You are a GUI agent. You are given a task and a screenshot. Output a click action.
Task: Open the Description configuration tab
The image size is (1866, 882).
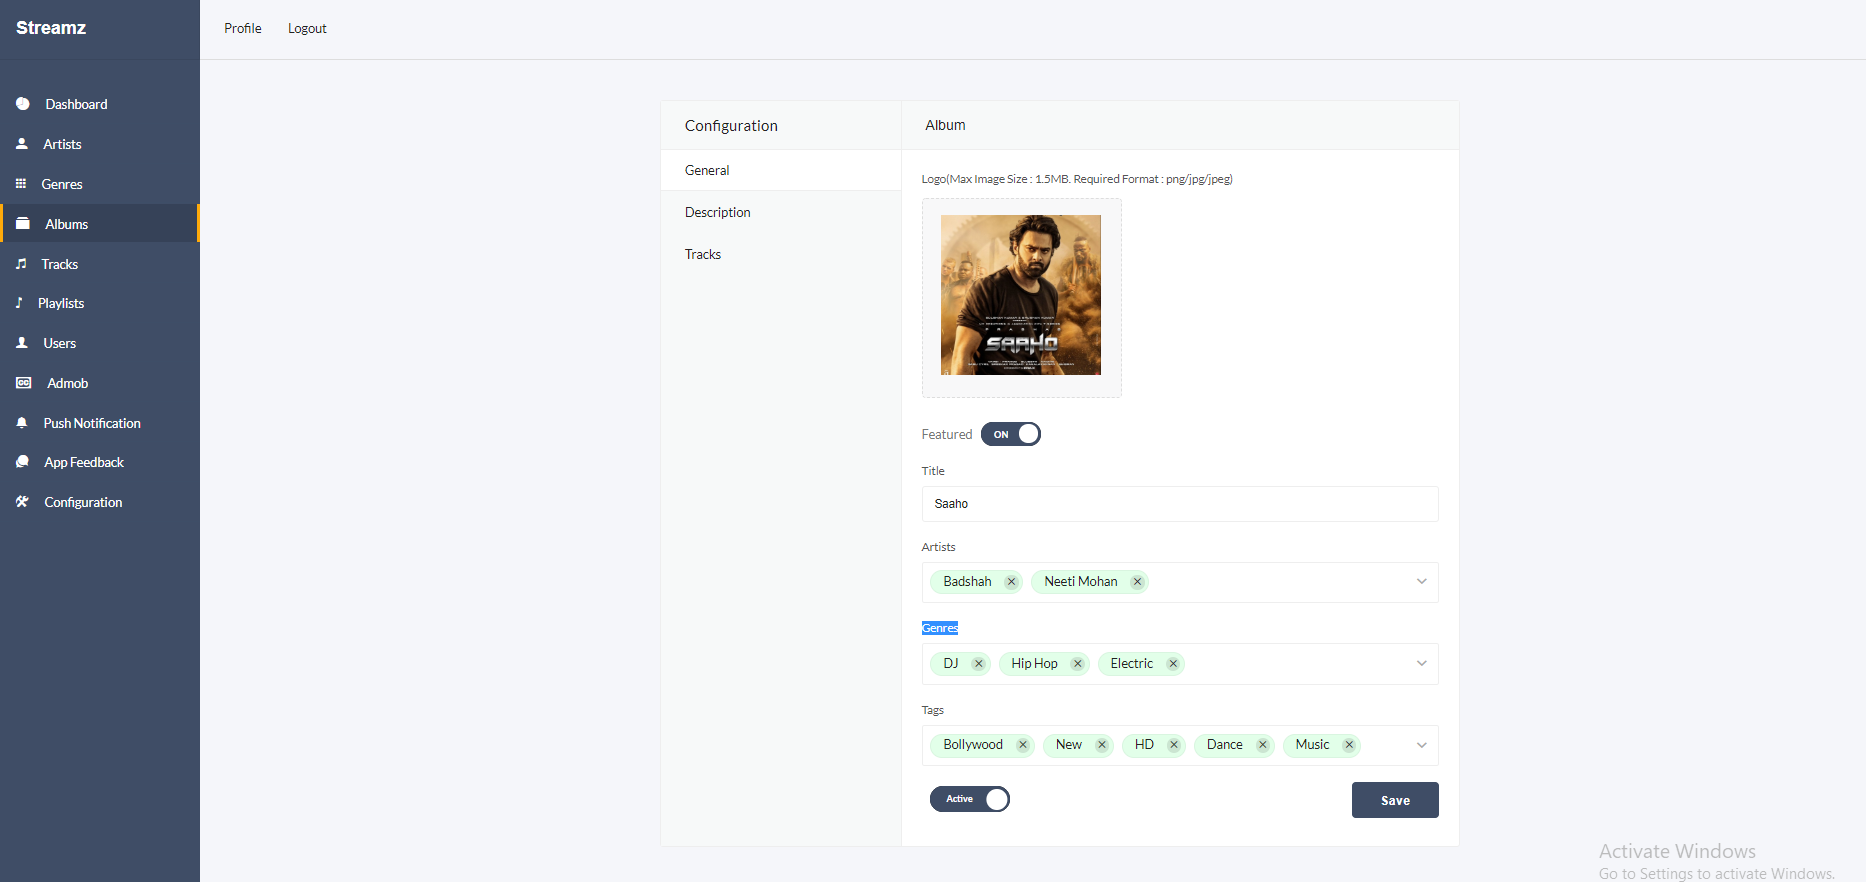(718, 212)
